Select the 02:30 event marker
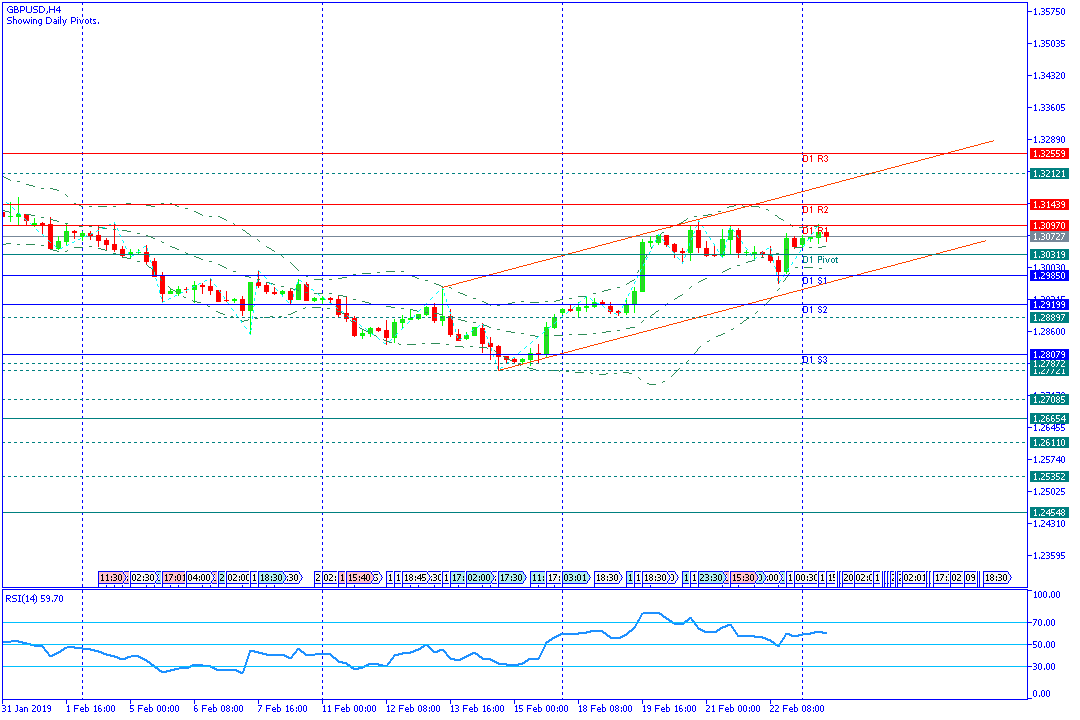The height and width of the screenshot is (720, 1080). [143, 577]
